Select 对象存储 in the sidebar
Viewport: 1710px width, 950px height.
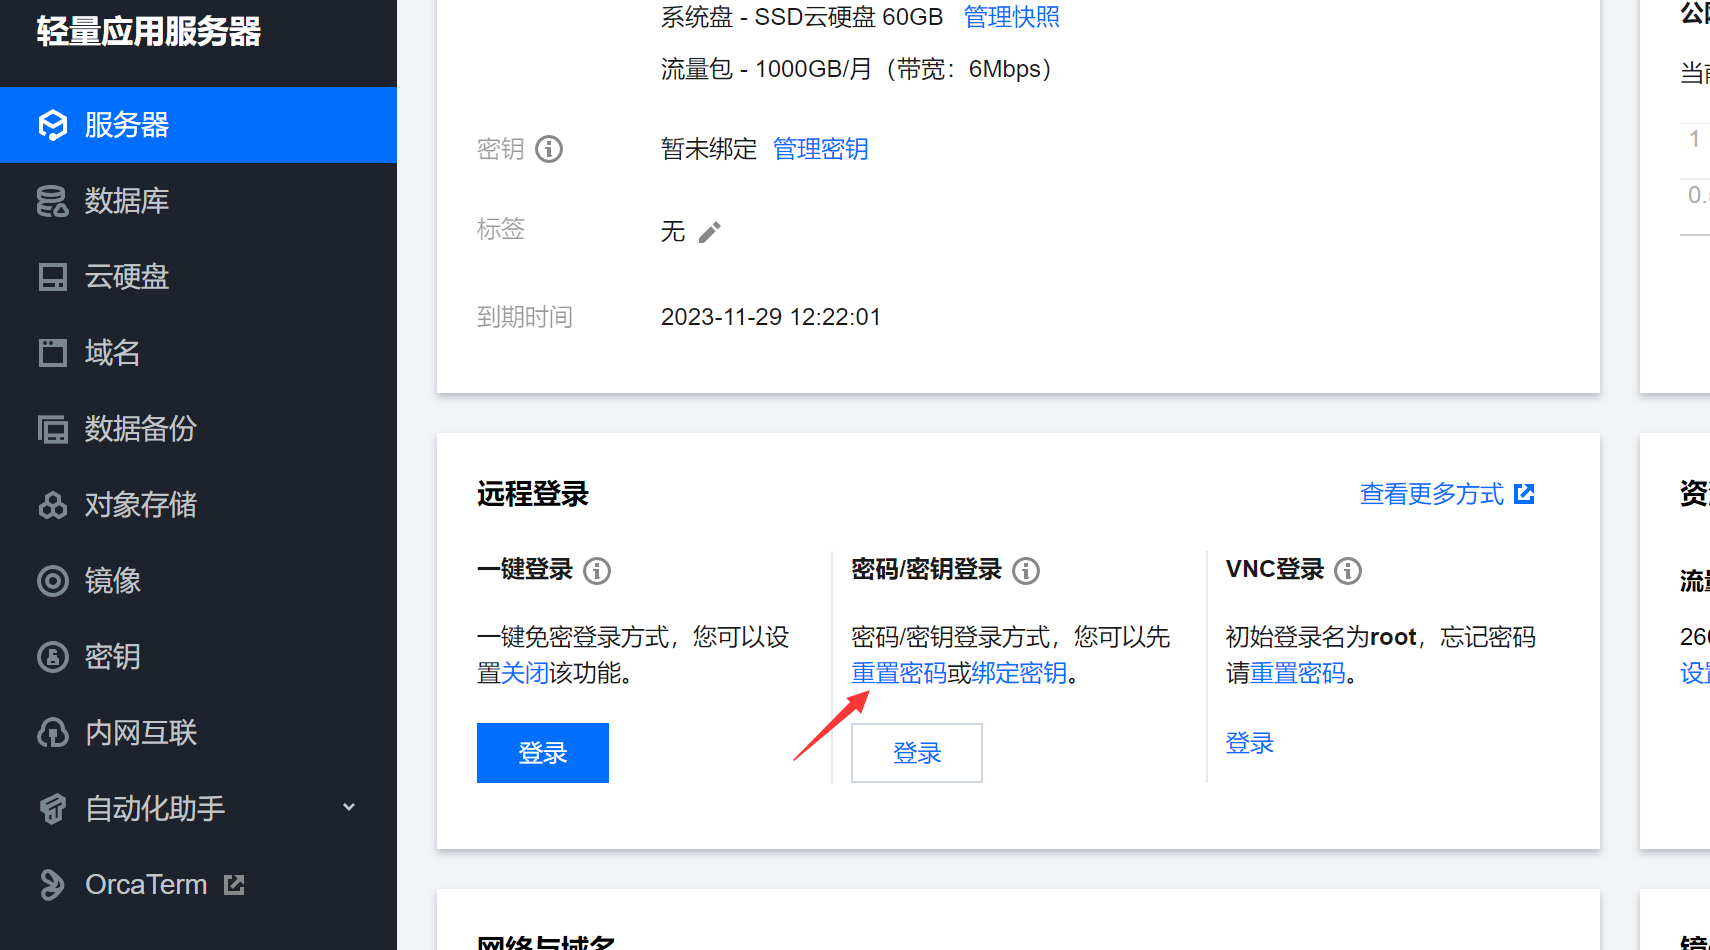198,505
